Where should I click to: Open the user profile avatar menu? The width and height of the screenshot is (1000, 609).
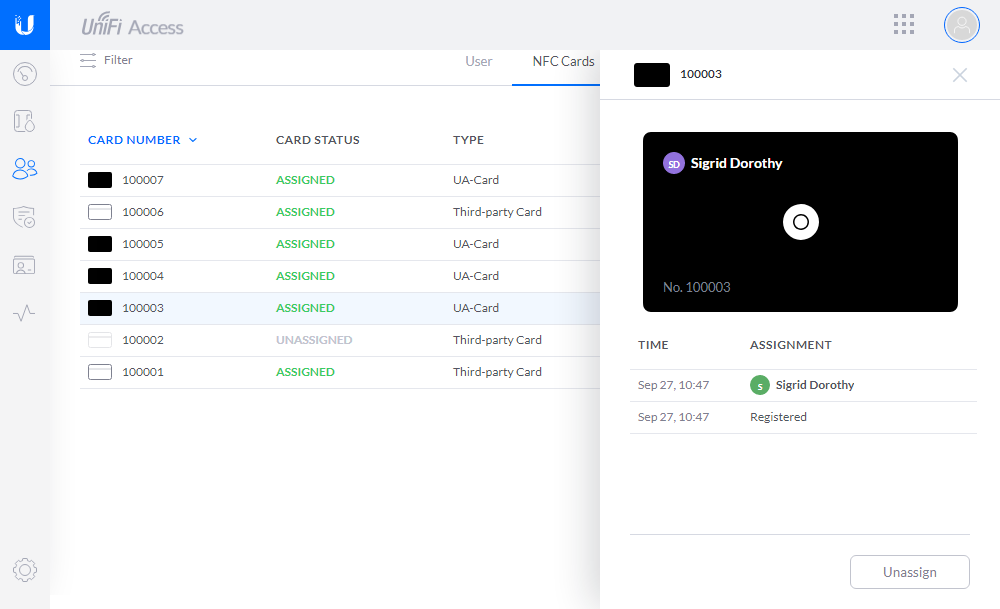(x=962, y=25)
